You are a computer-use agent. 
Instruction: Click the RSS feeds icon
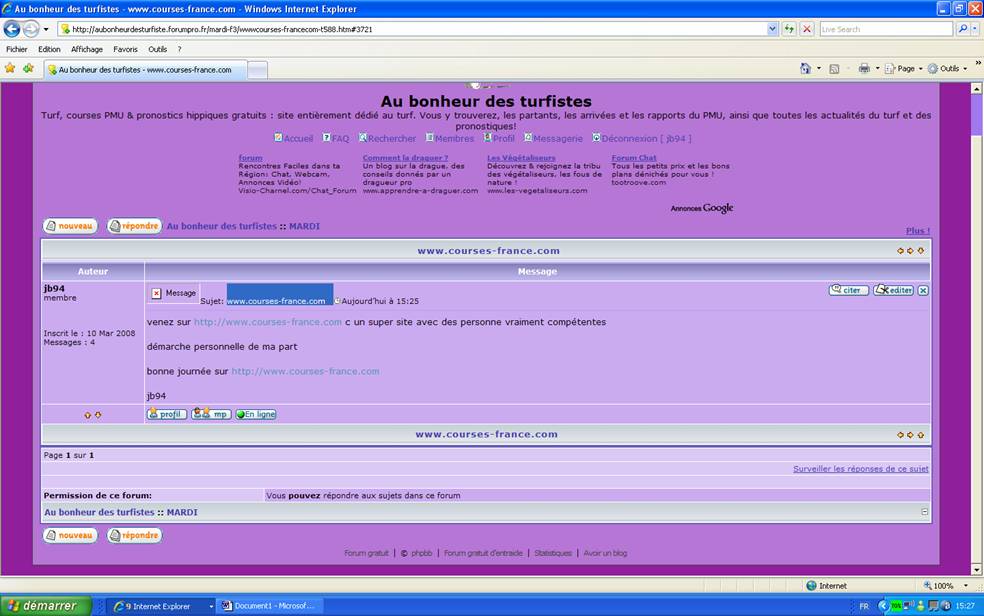coord(834,69)
